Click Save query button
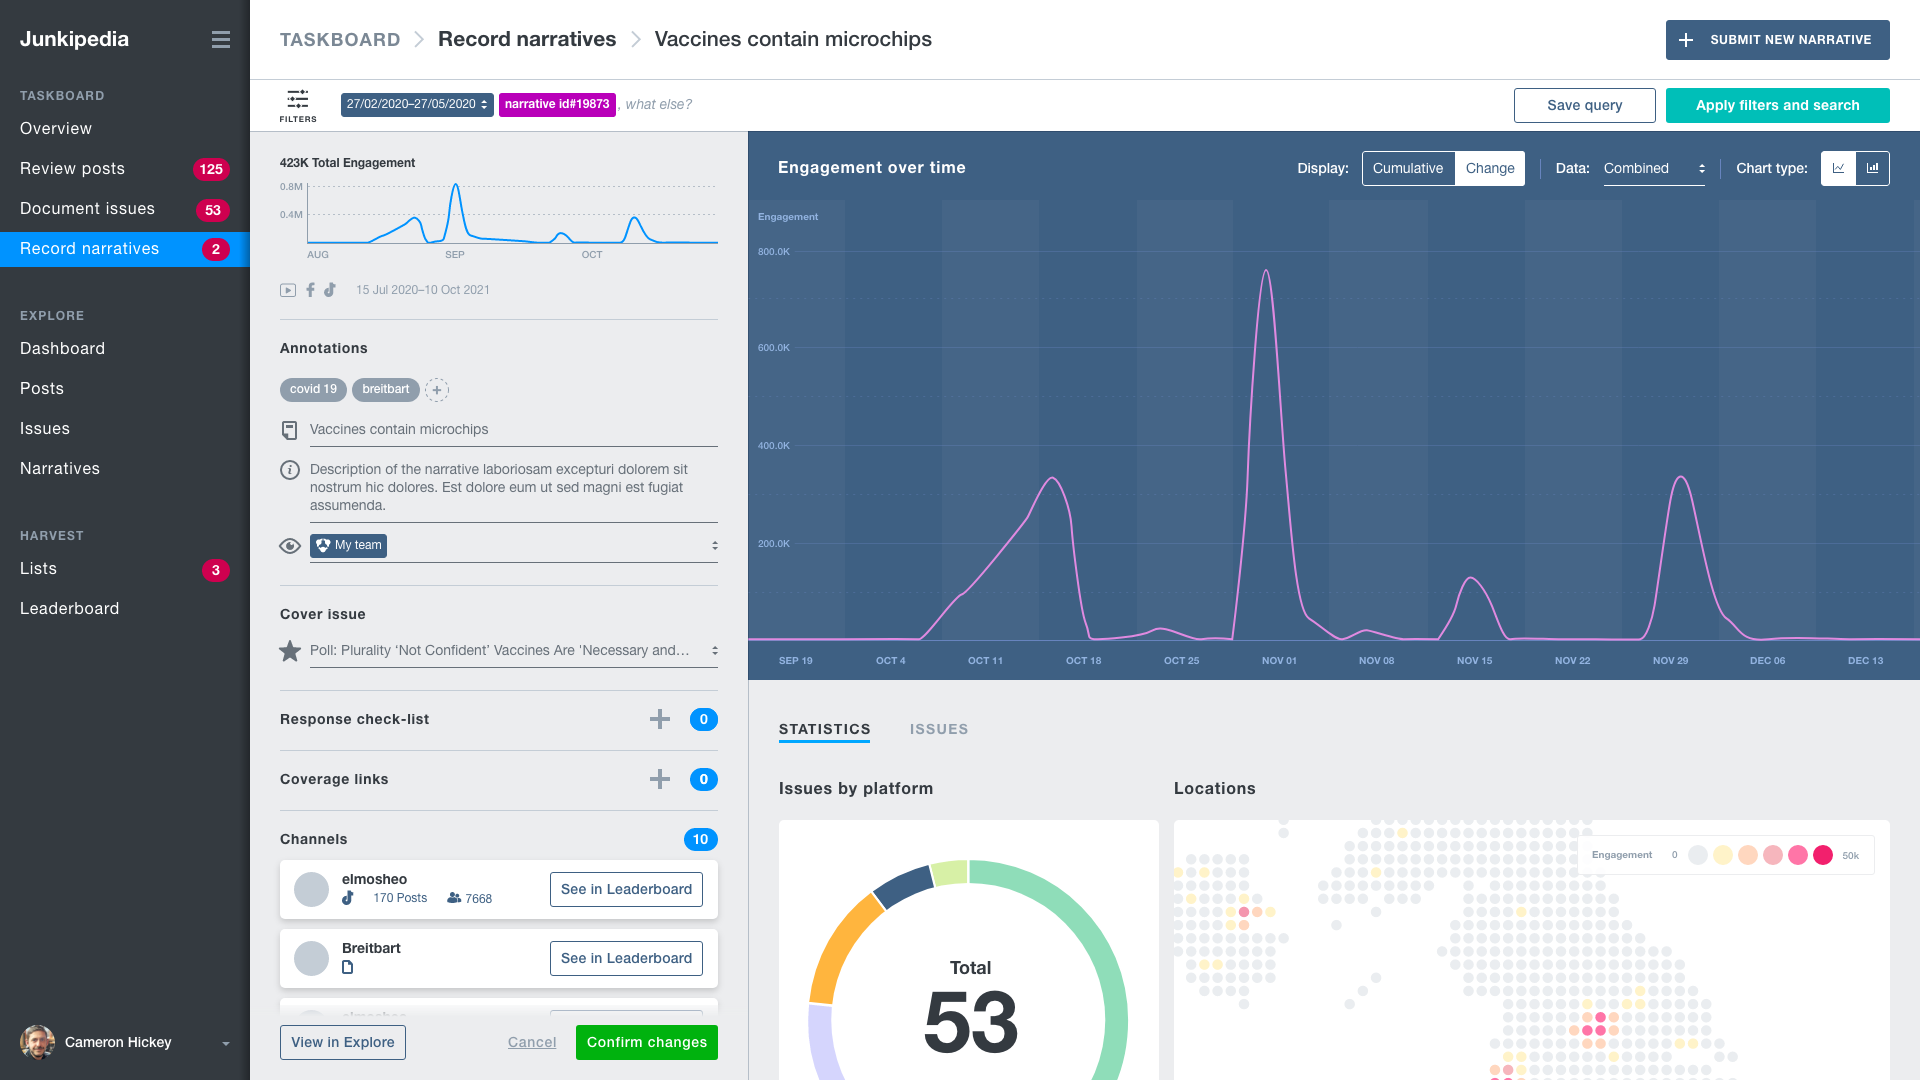 1584,105
